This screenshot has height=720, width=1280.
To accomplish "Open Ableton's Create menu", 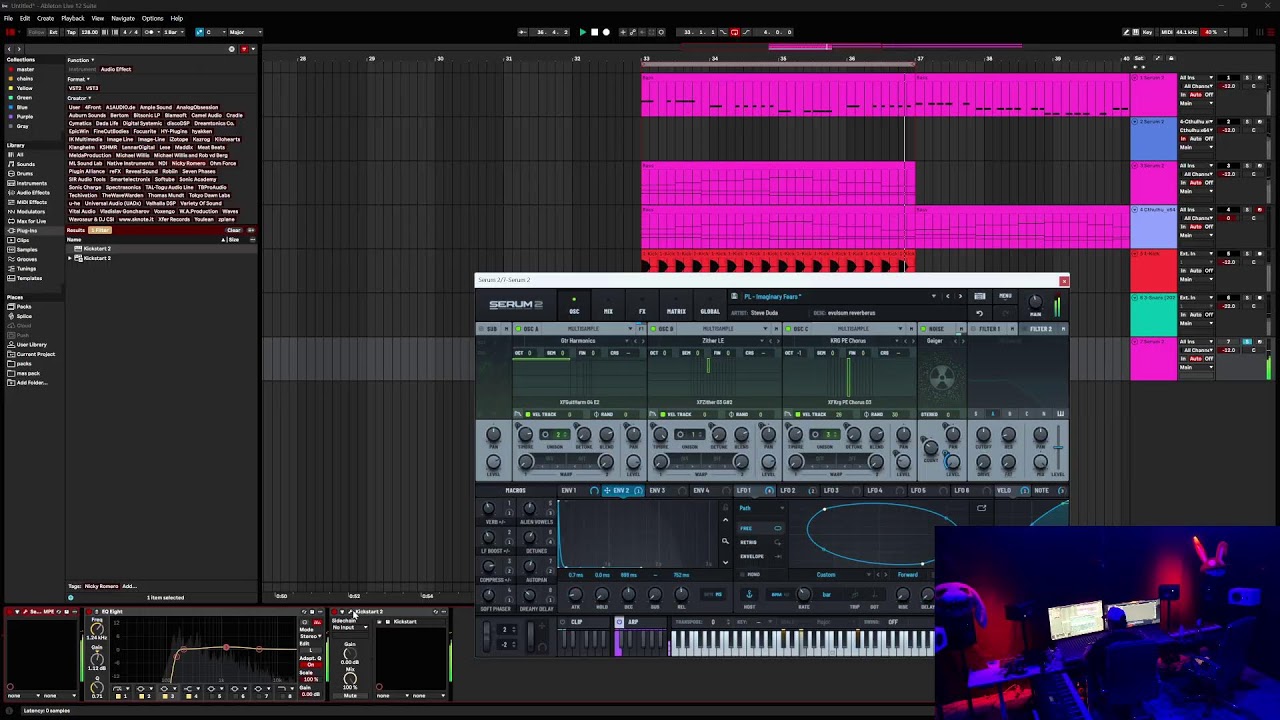I will tap(46, 18).
